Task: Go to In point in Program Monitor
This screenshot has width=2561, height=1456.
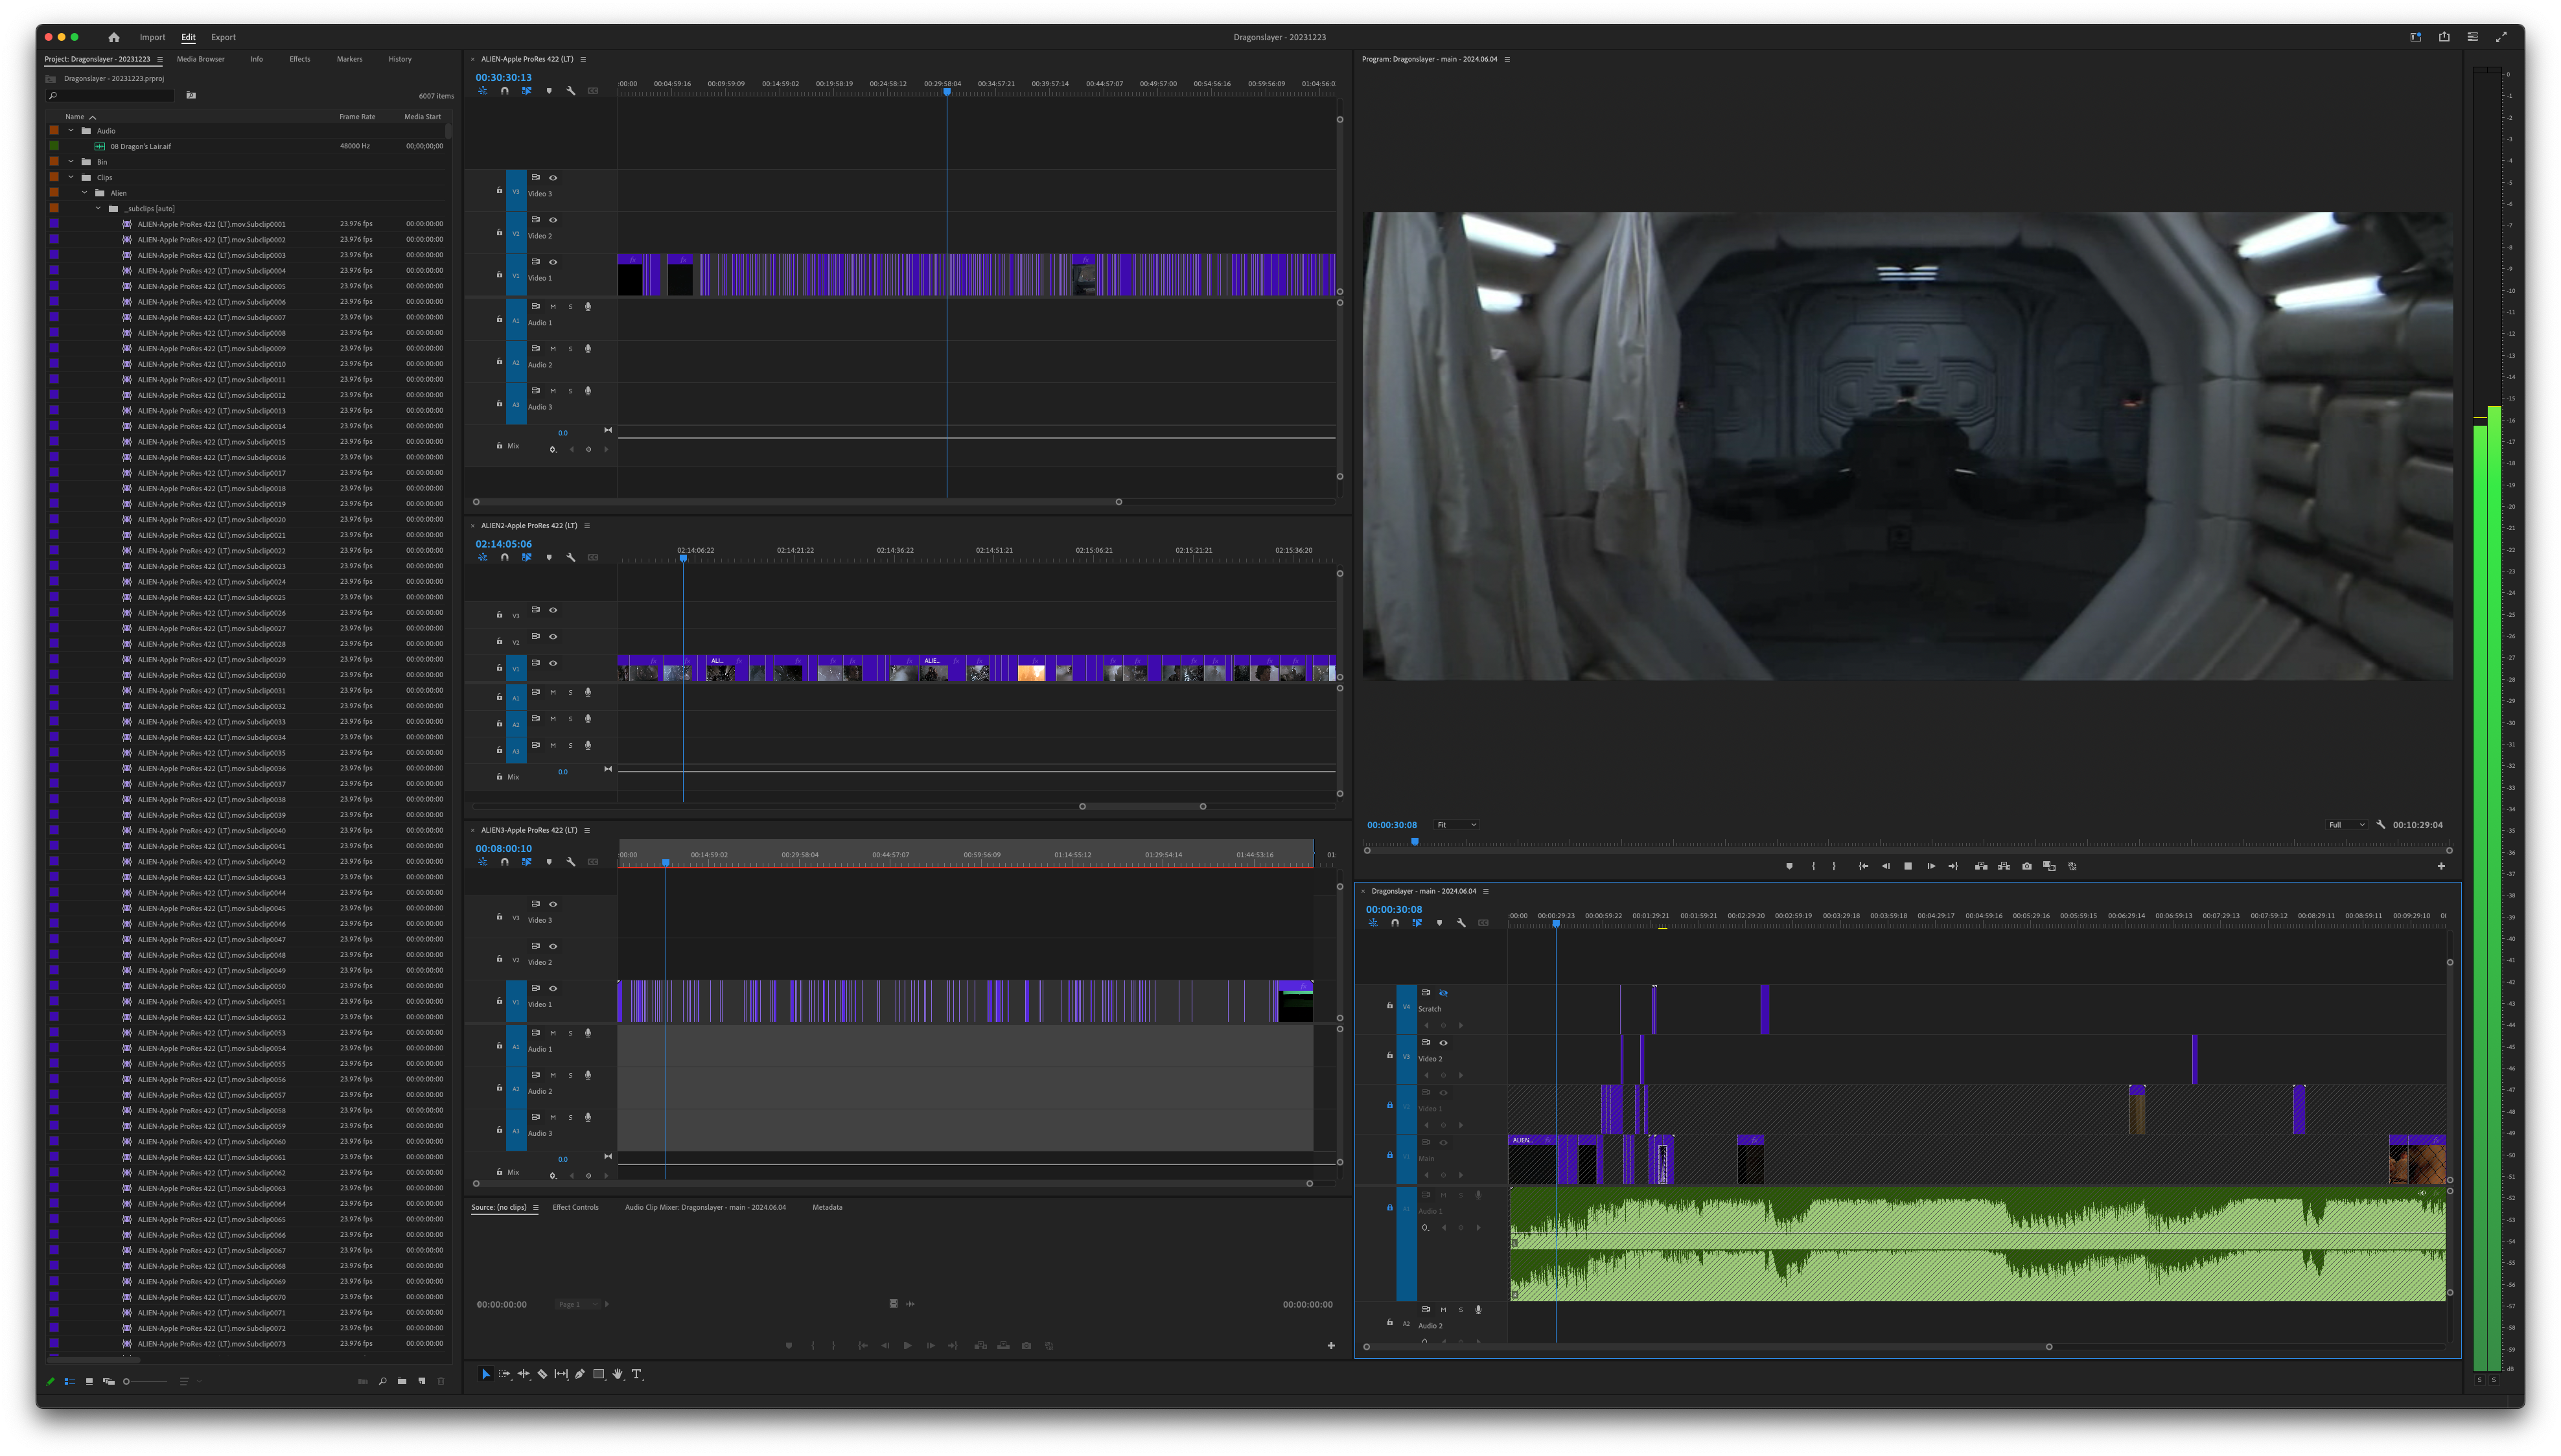Action: [1863, 866]
